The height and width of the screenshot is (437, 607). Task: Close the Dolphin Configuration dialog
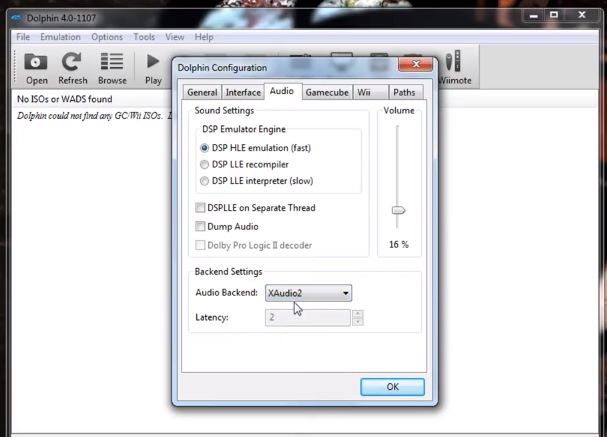(x=415, y=64)
